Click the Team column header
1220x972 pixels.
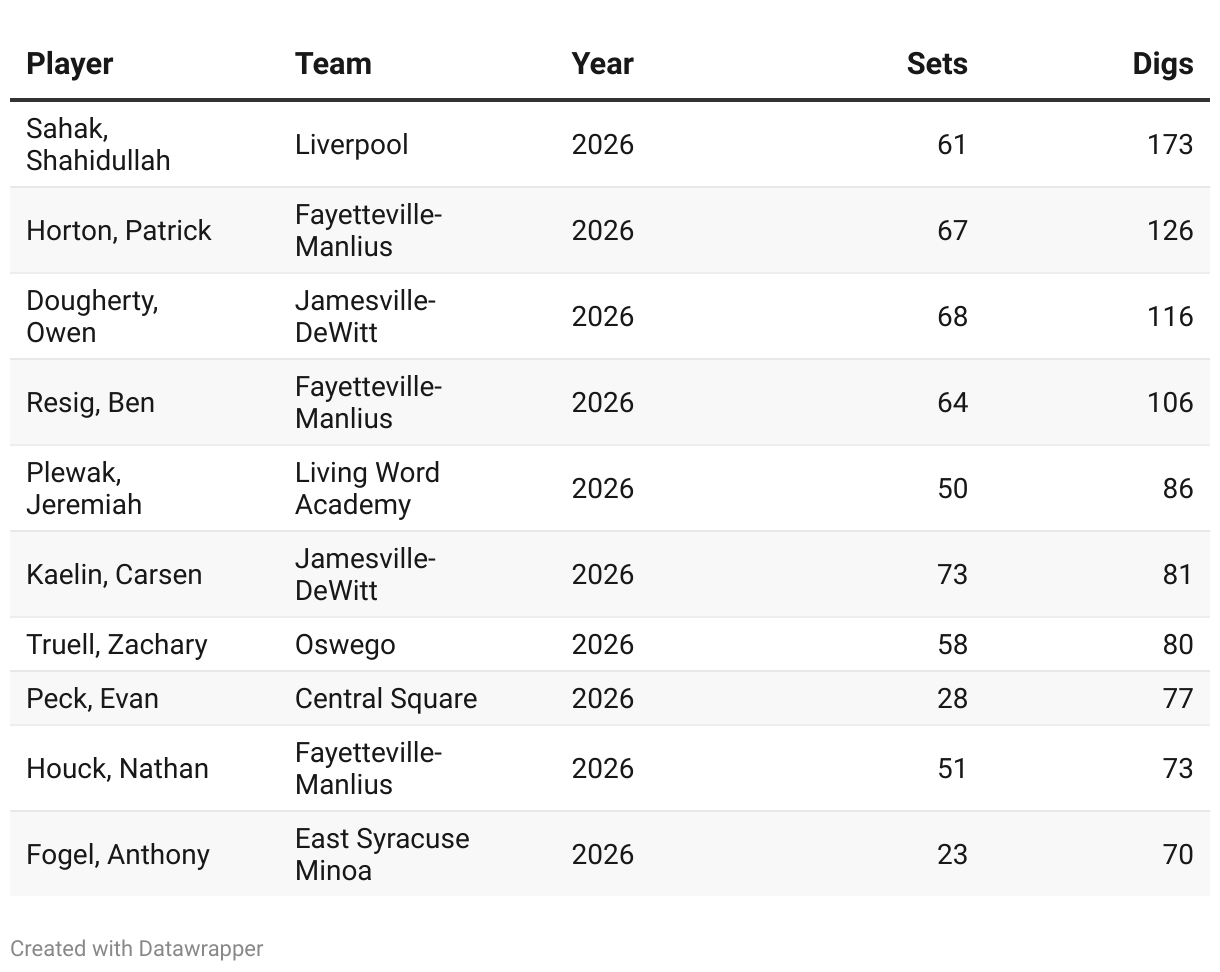(x=333, y=64)
